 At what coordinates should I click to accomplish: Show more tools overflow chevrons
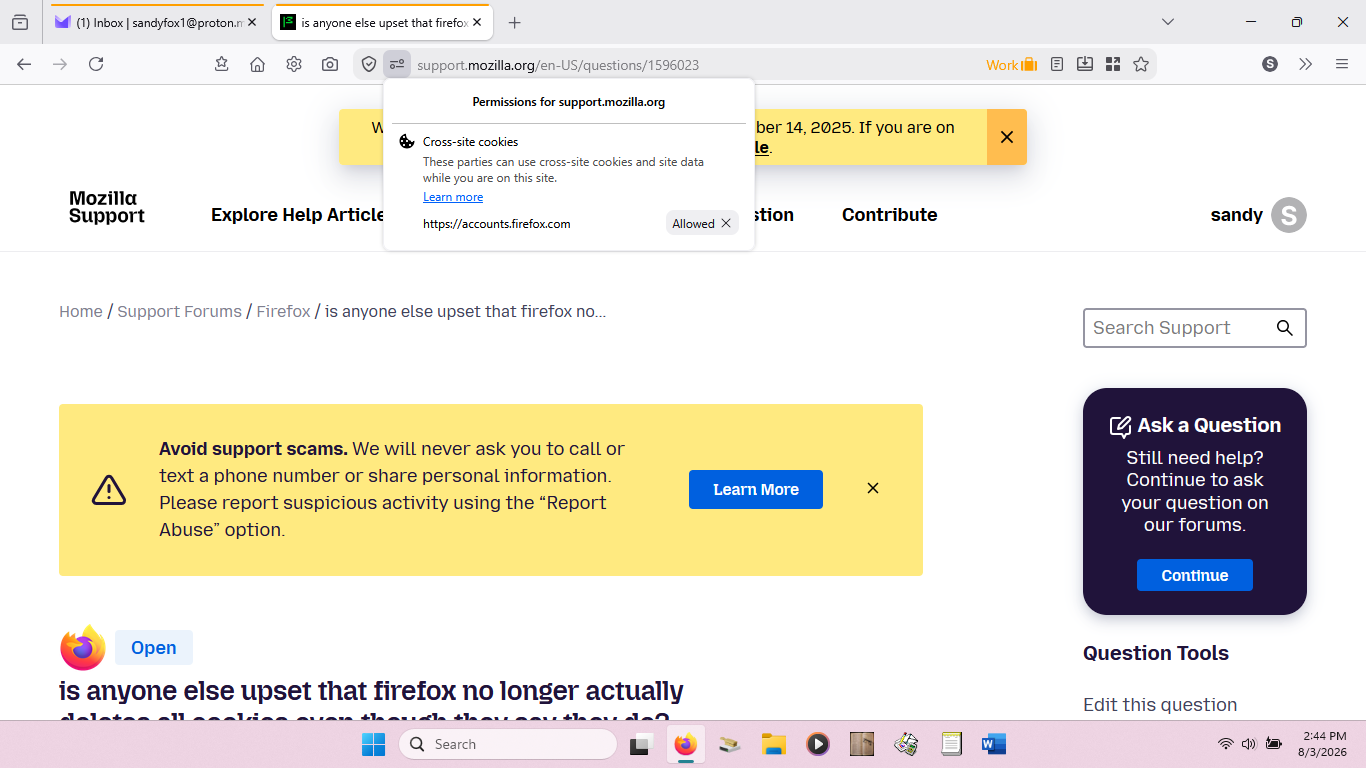(1306, 64)
